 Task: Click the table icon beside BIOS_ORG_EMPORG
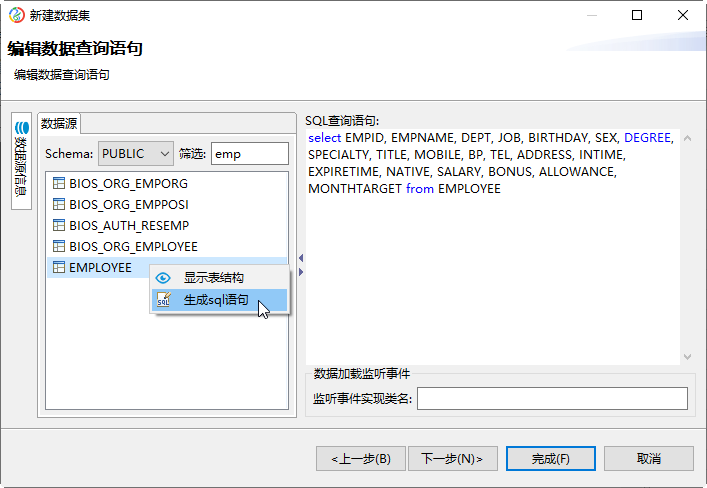click(59, 184)
